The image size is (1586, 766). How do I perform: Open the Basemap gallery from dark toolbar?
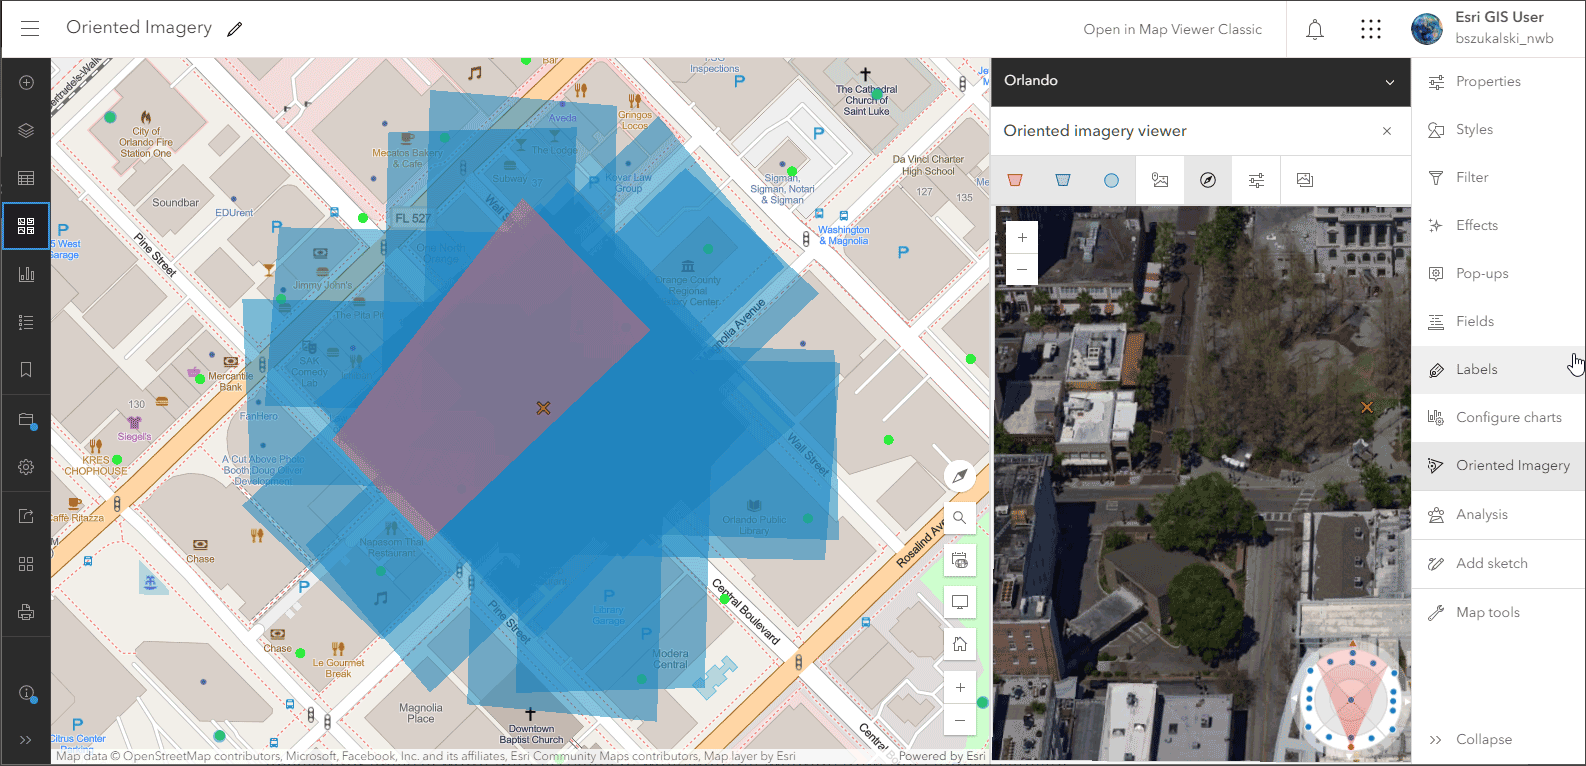[26, 226]
